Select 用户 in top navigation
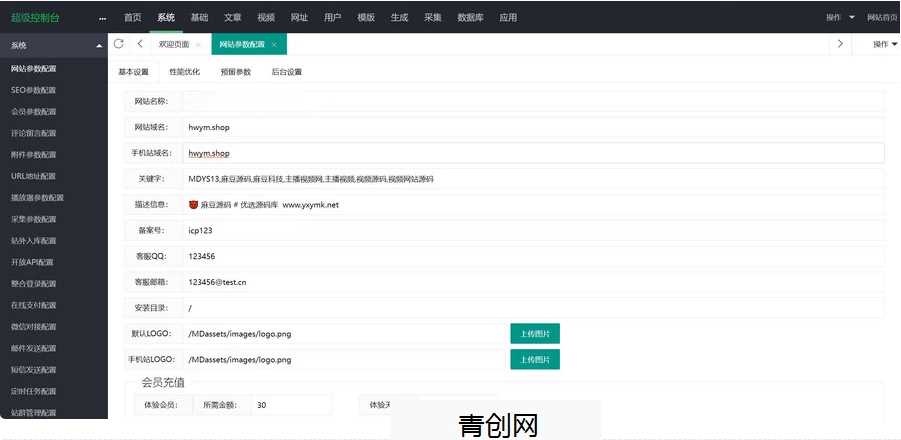Image resolution: width=901 pixels, height=440 pixels. tap(333, 17)
